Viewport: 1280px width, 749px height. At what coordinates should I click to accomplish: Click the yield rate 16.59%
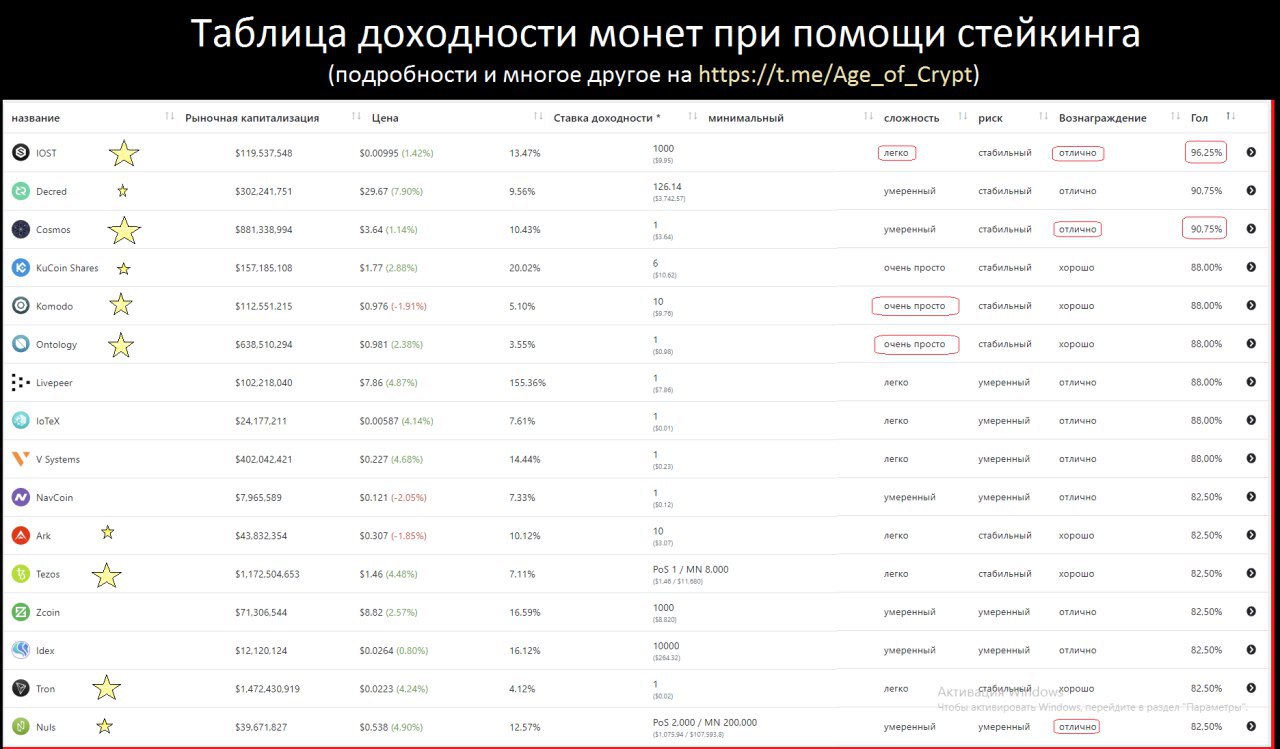tap(524, 612)
